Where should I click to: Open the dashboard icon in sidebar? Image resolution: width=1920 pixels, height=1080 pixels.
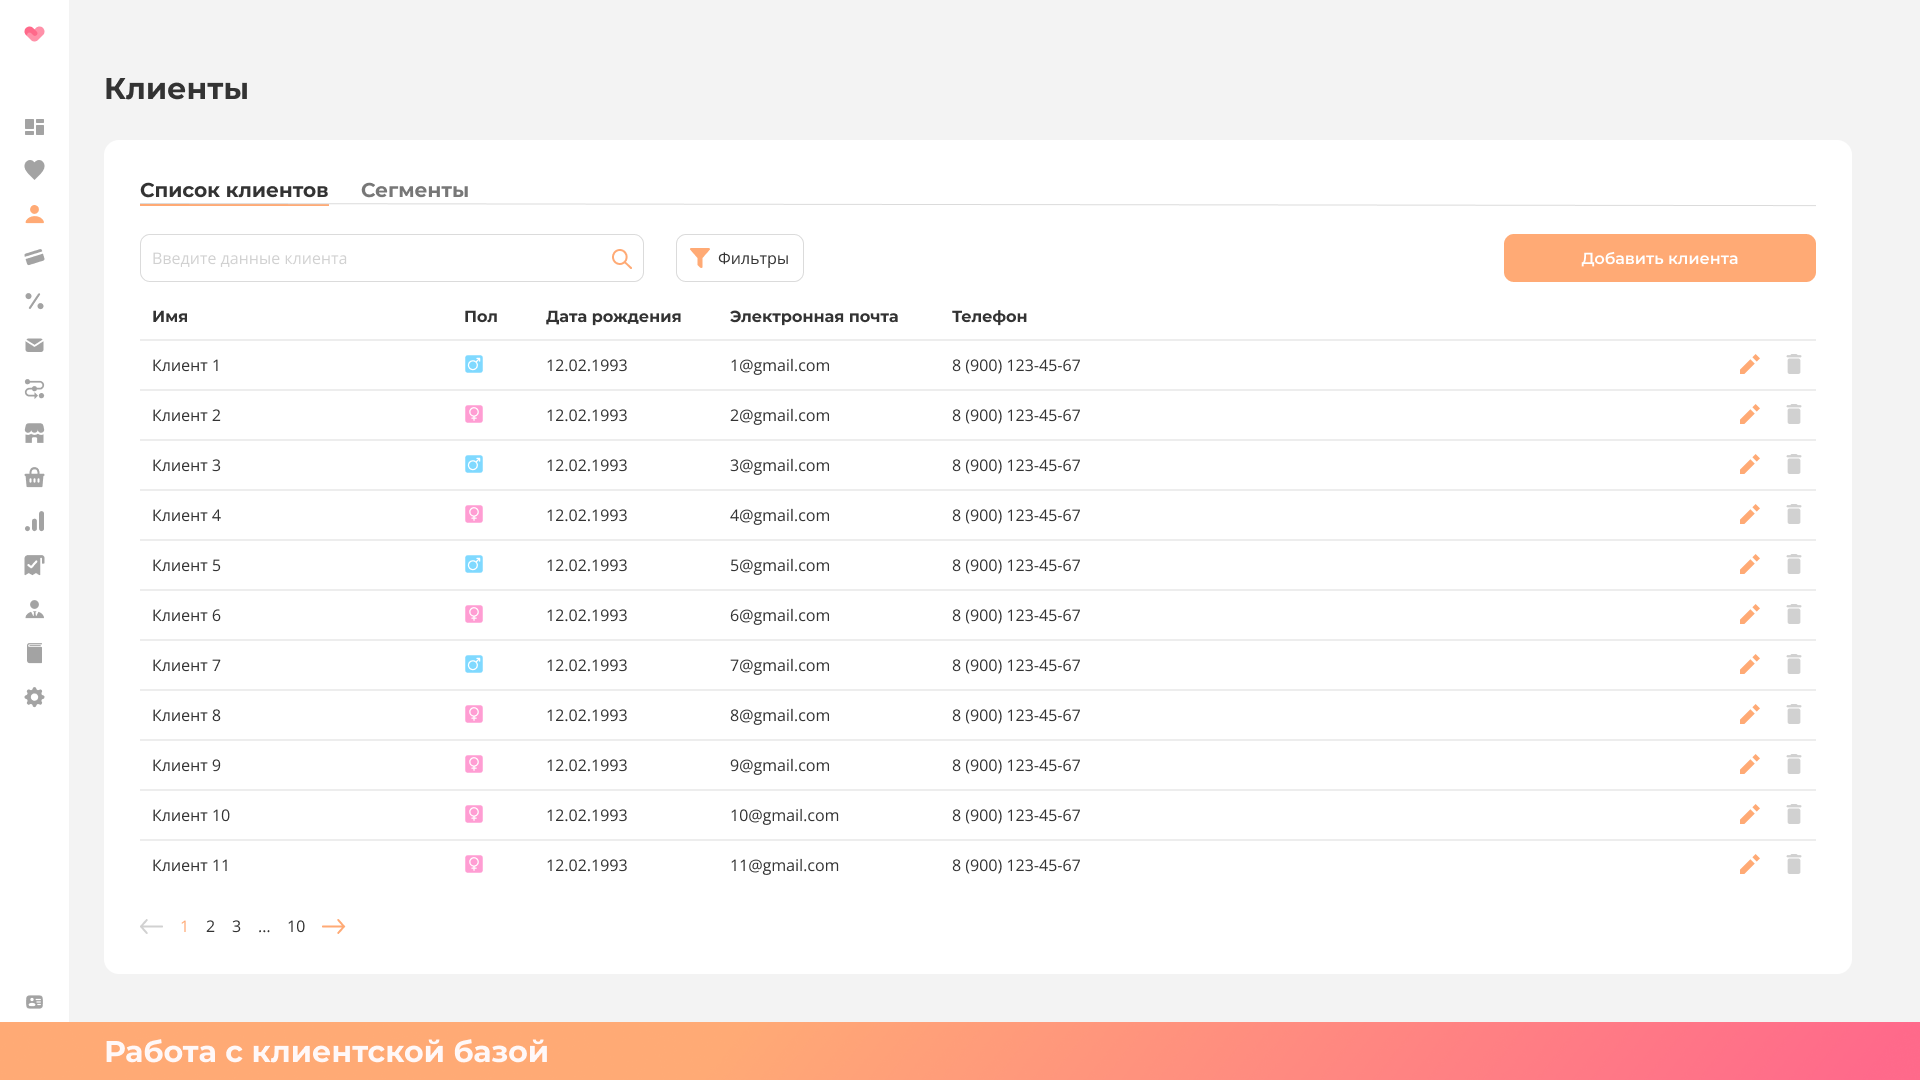[x=34, y=127]
